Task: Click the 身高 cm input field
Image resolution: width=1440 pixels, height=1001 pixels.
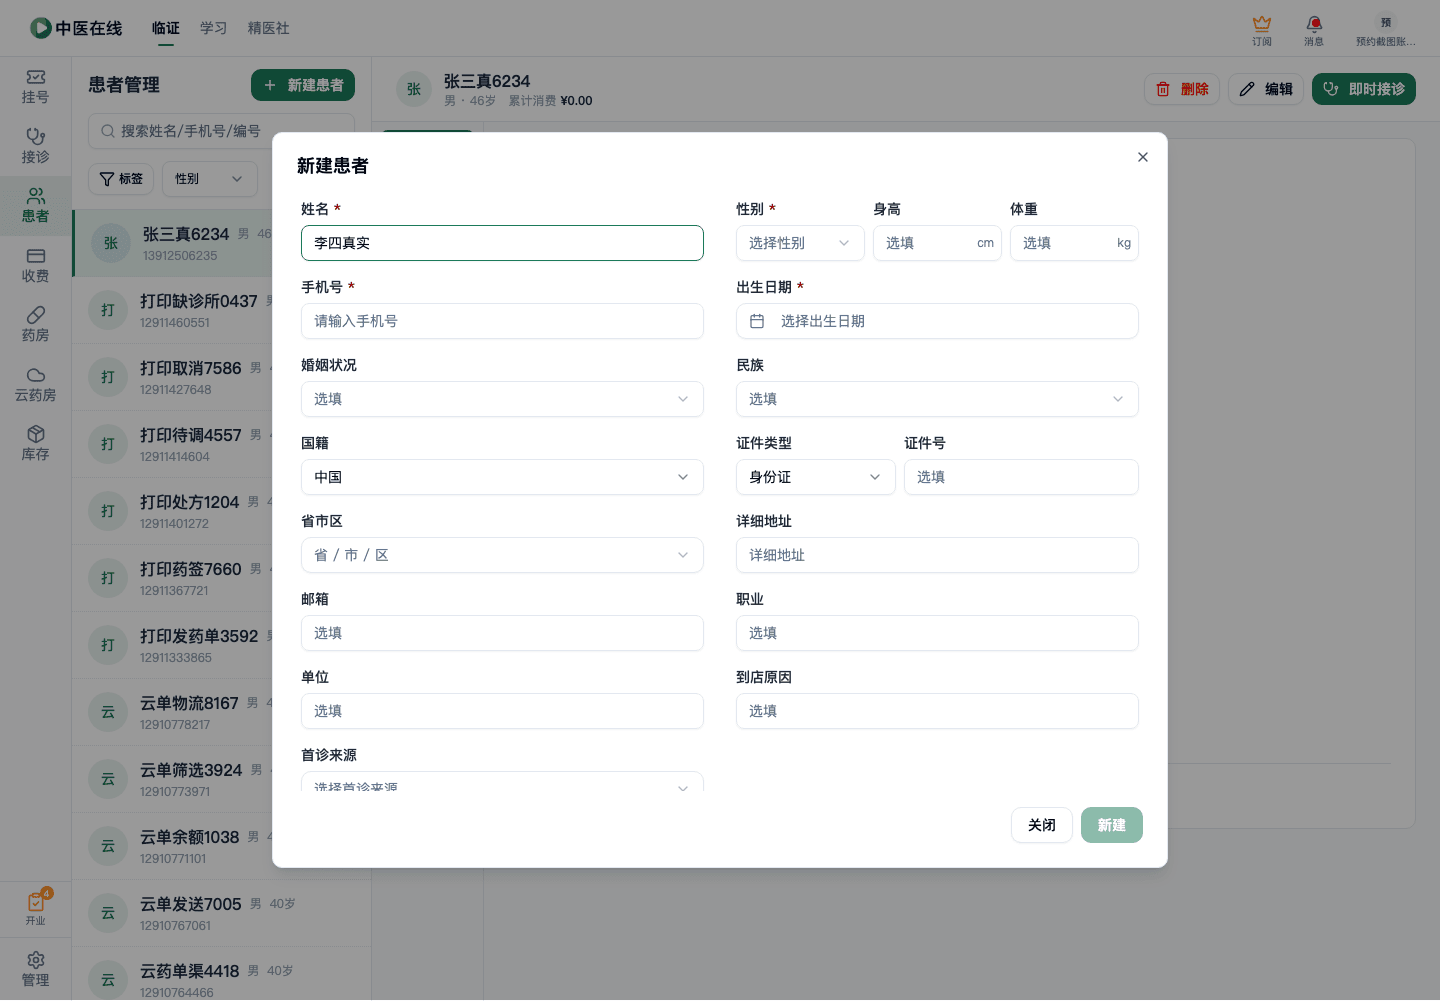Action: pos(937,243)
